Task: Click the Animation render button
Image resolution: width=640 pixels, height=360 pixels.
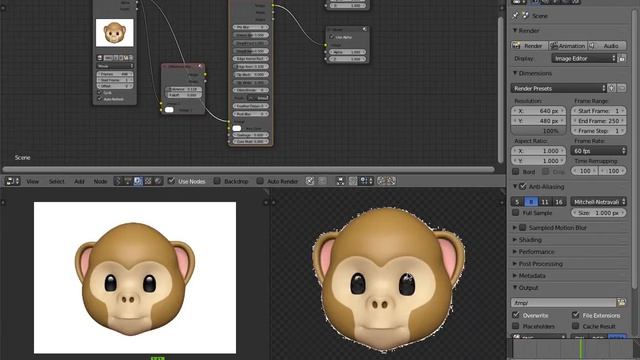Action: pos(568,46)
